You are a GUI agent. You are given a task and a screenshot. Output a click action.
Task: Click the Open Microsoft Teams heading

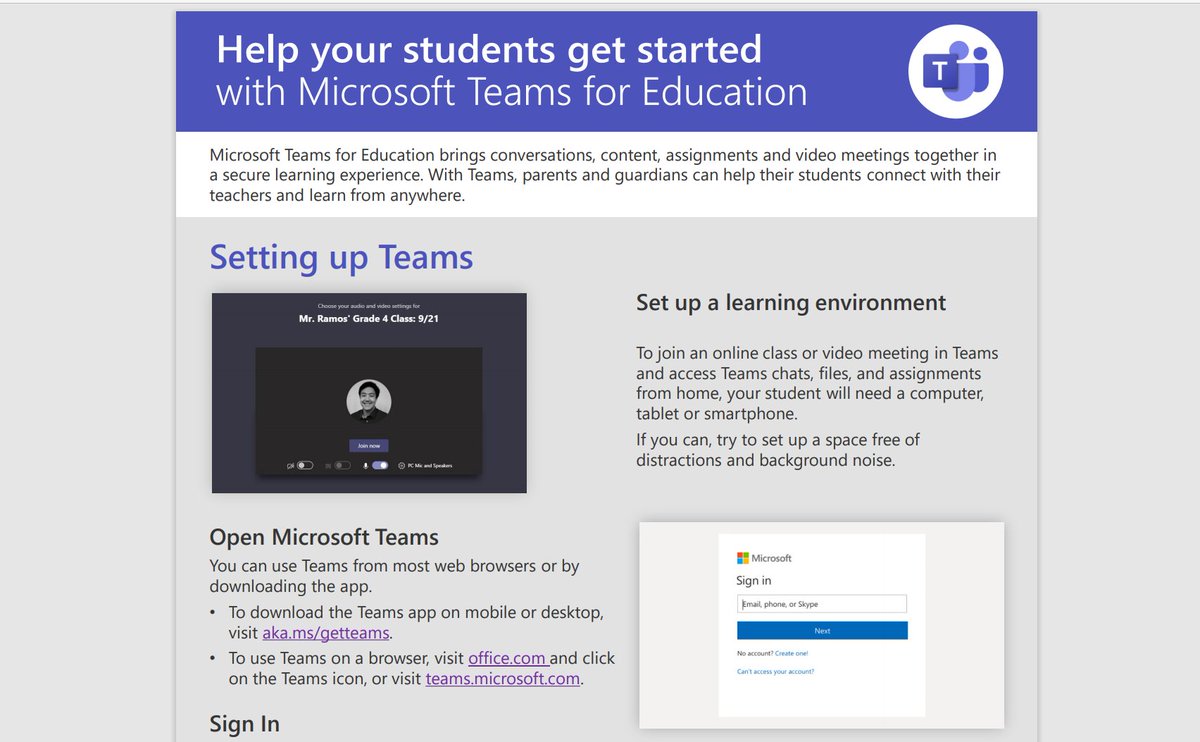(x=324, y=537)
